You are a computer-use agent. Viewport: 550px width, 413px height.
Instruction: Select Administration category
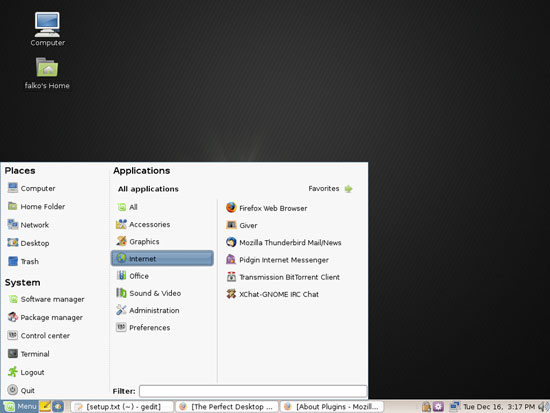(162, 310)
